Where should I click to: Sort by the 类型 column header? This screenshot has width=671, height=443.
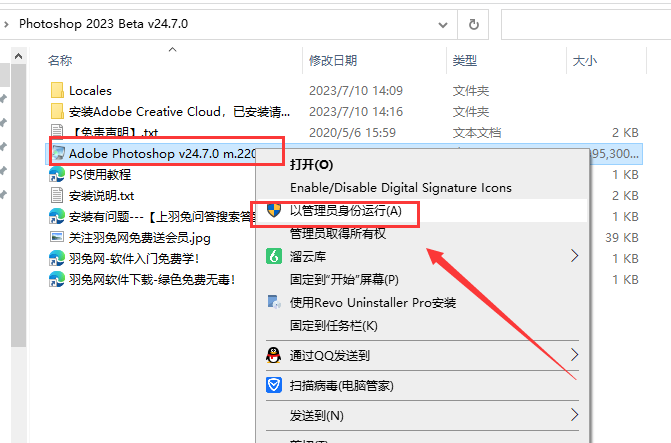pos(465,60)
